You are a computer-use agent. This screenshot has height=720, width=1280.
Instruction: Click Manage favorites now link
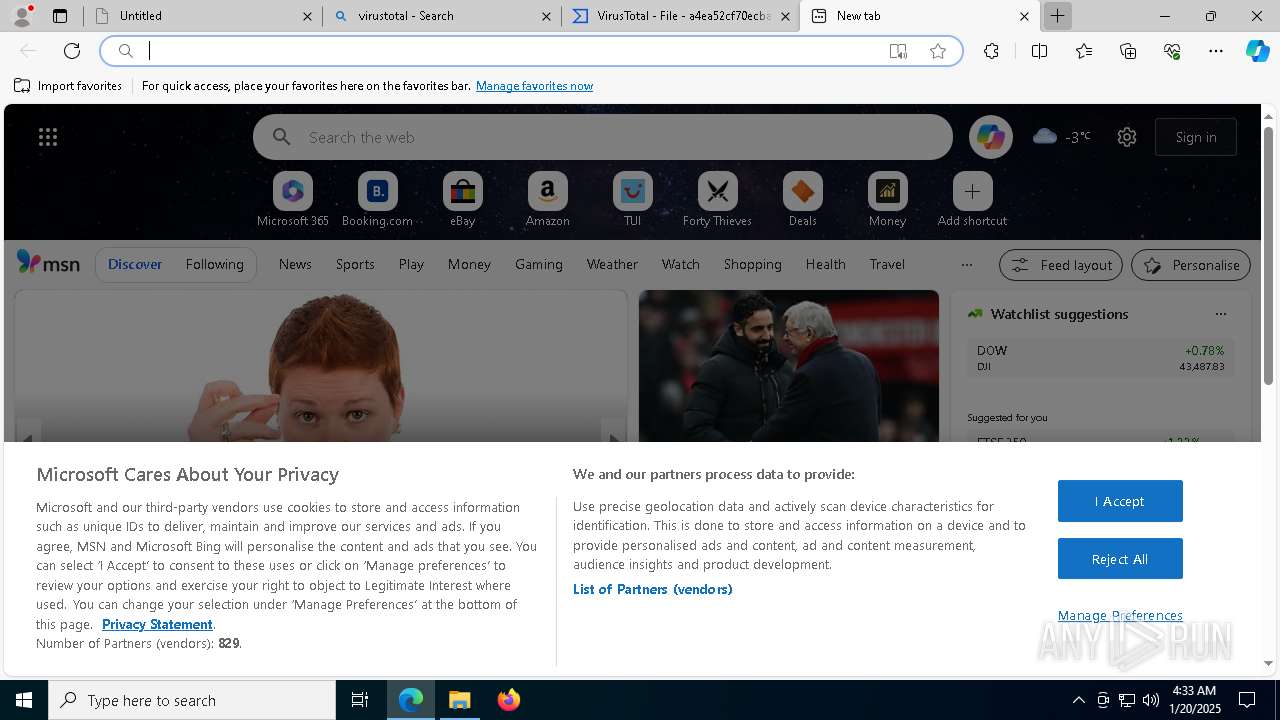(x=534, y=86)
